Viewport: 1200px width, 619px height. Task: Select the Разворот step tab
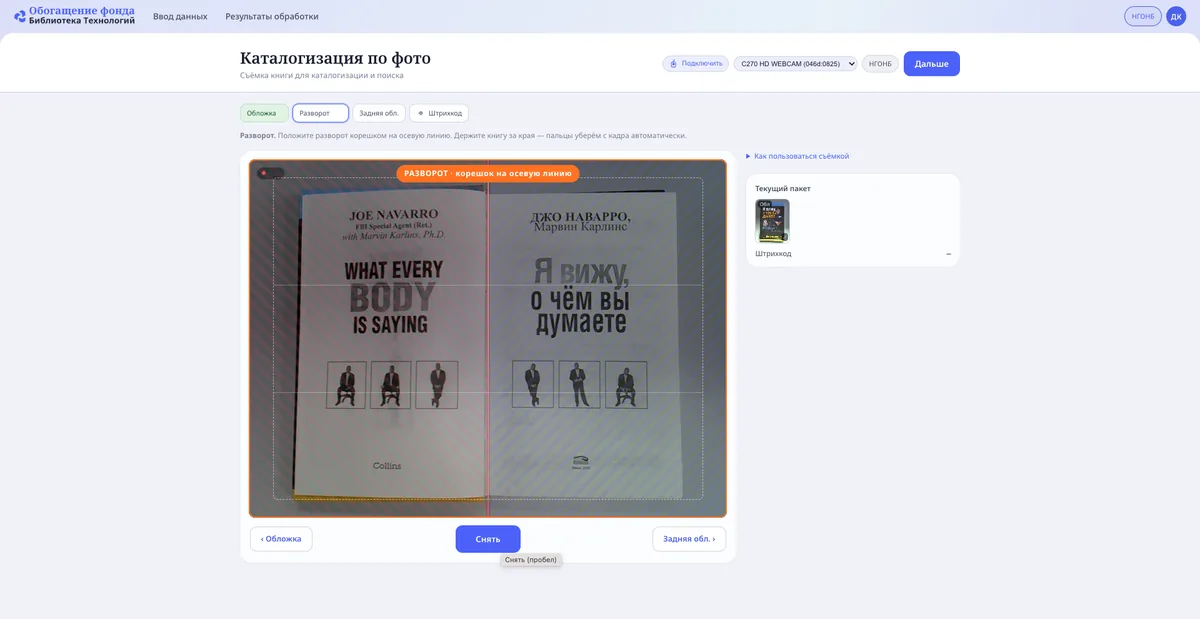tap(320, 113)
